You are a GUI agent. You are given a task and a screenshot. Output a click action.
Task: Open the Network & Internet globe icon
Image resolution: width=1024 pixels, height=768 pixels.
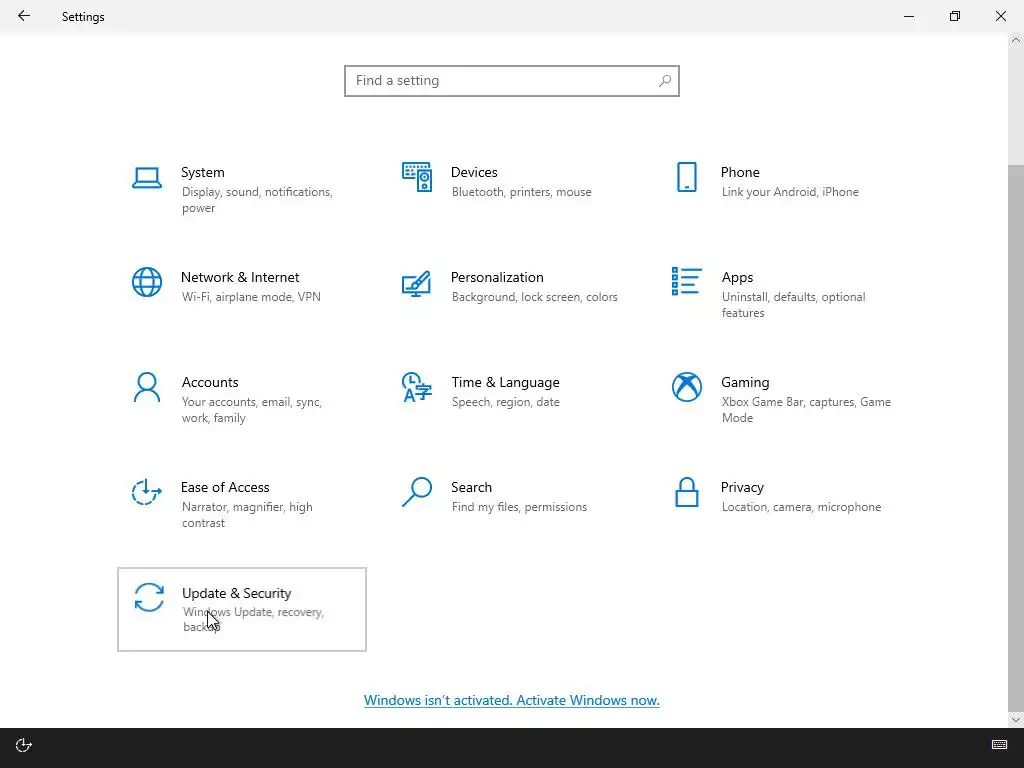point(147,282)
